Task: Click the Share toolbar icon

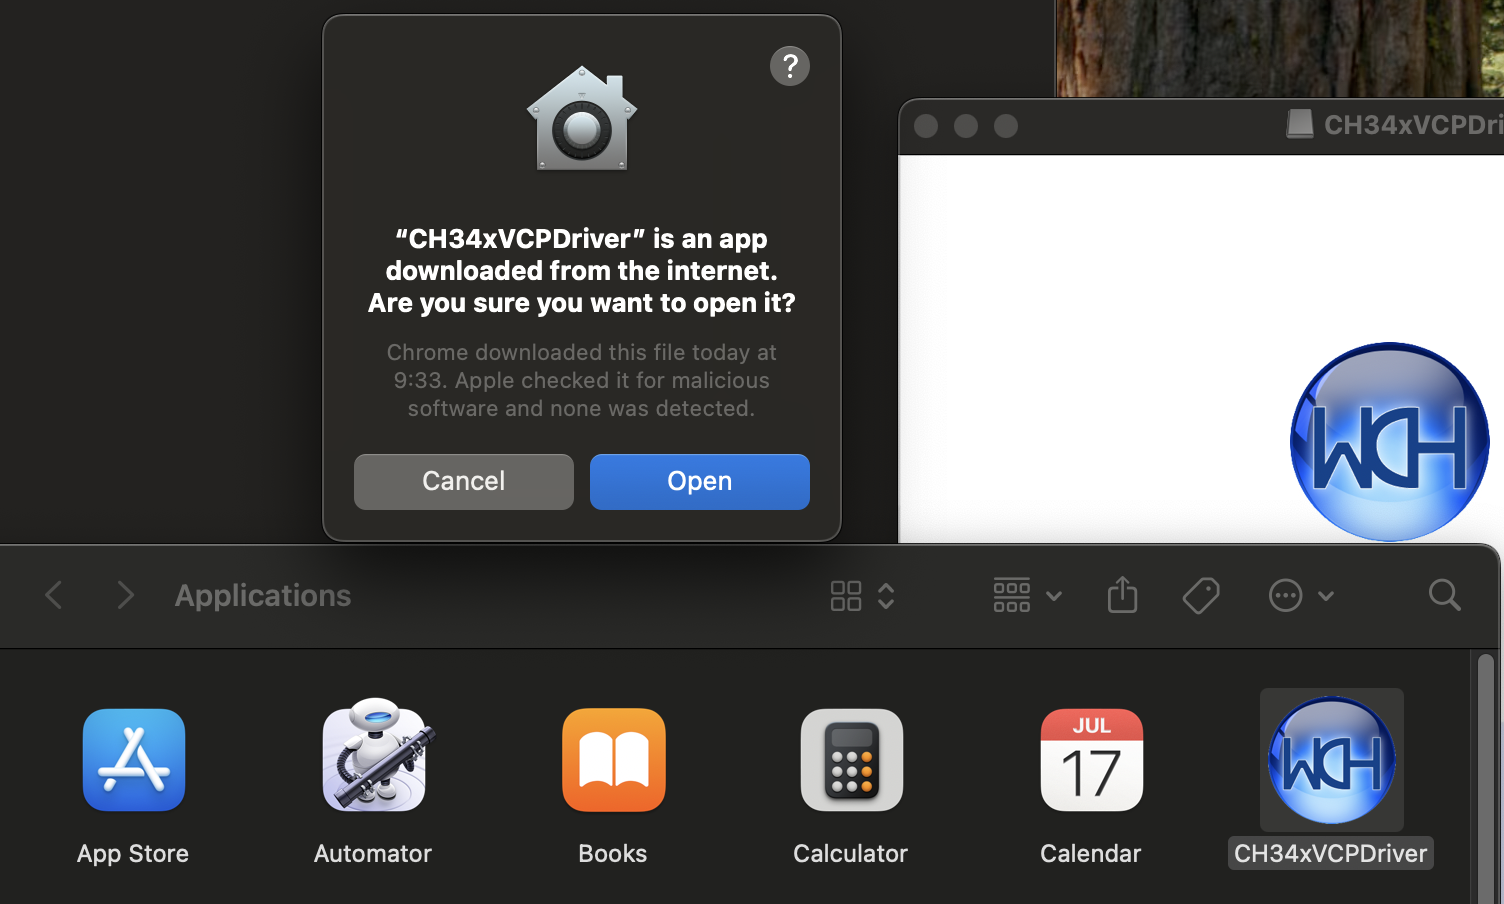Action: point(1122,595)
